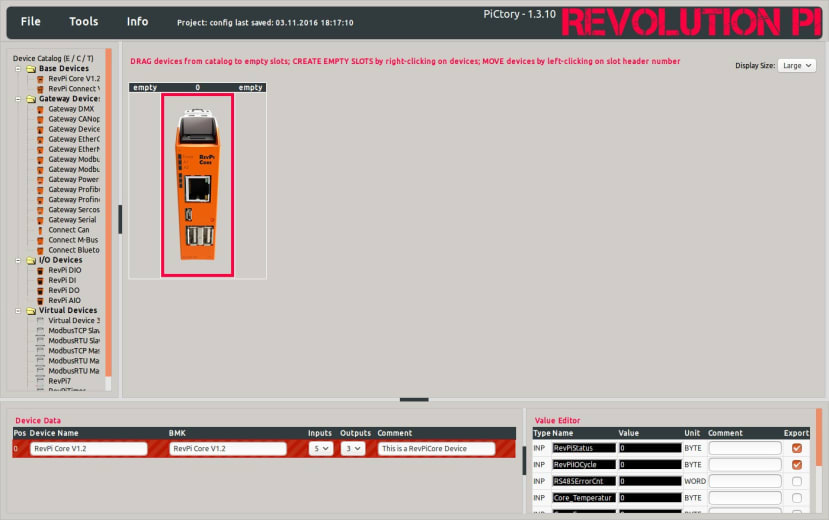
Task: Edit the Device Data comment field
Action: coord(437,449)
